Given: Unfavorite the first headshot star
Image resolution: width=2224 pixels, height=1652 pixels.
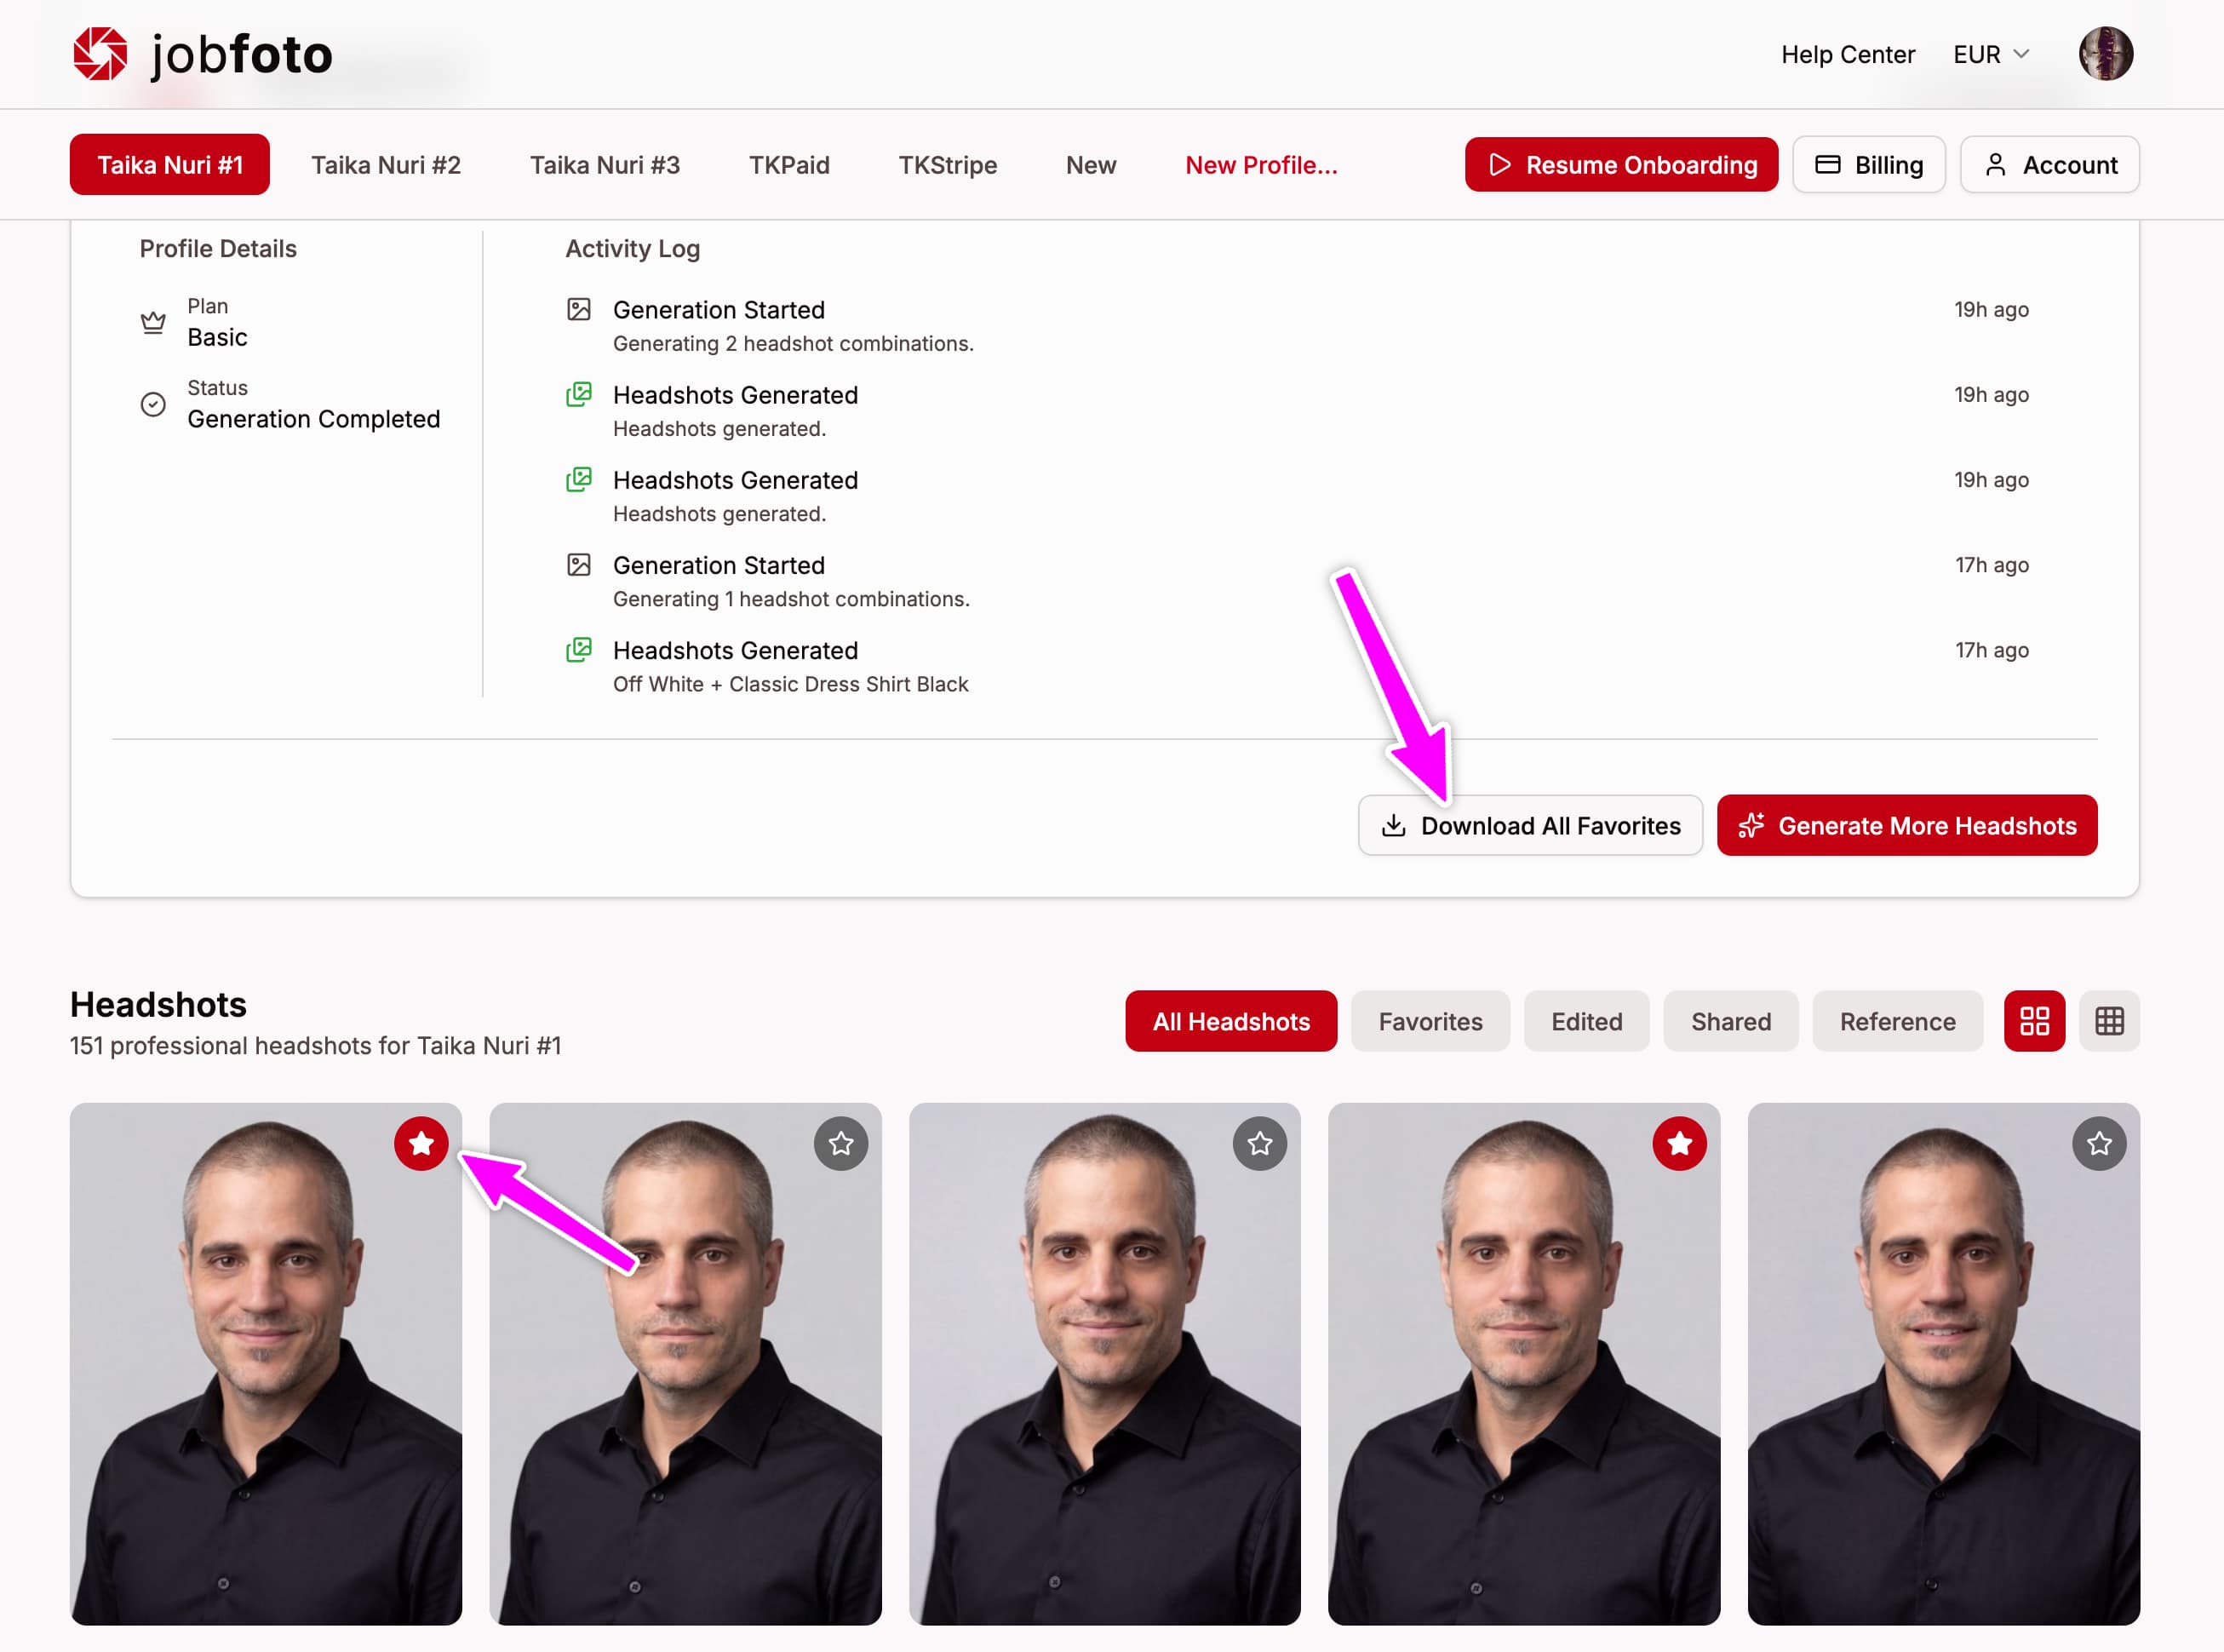Looking at the screenshot, I should pyautogui.click(x=421, y=1143).
